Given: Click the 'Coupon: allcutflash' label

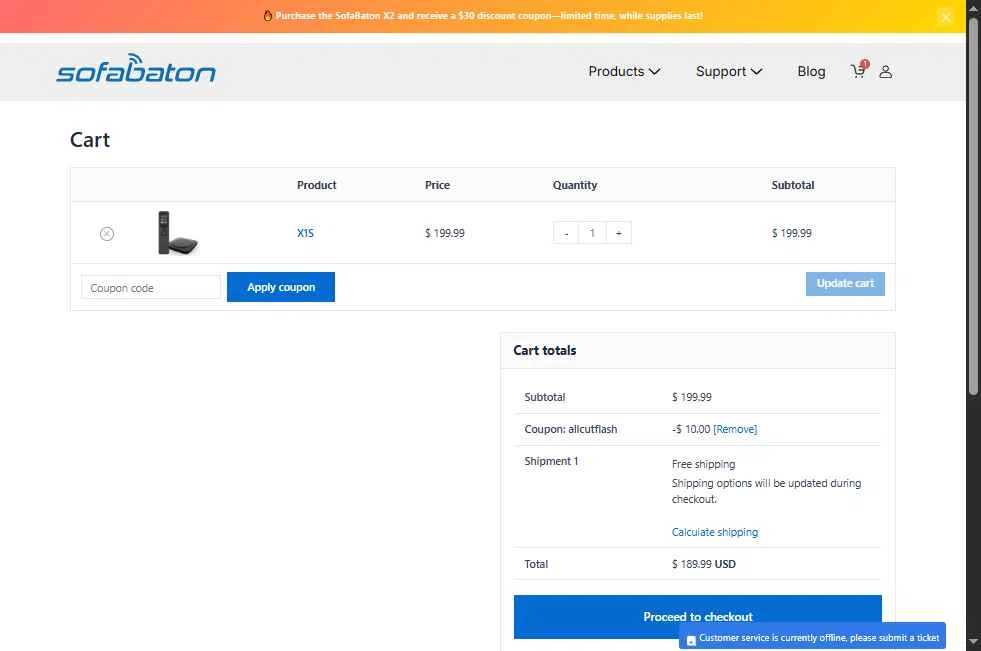Looking at the screenshot, I should 571,429.
